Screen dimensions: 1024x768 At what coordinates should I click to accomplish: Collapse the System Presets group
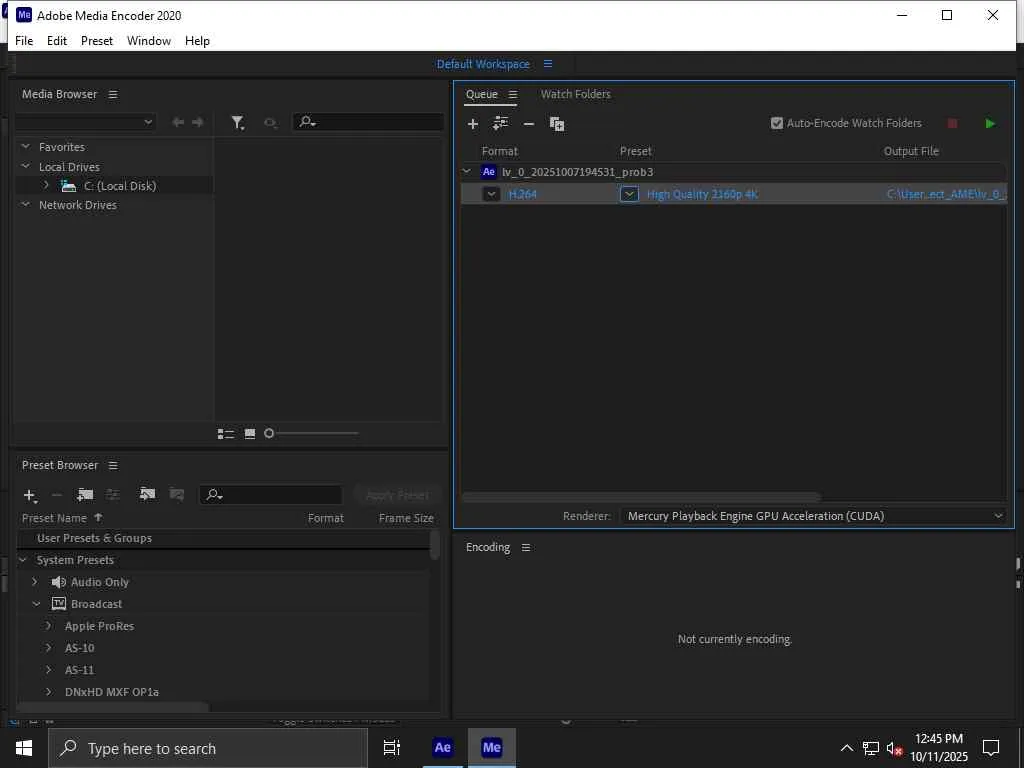(23, 560)
